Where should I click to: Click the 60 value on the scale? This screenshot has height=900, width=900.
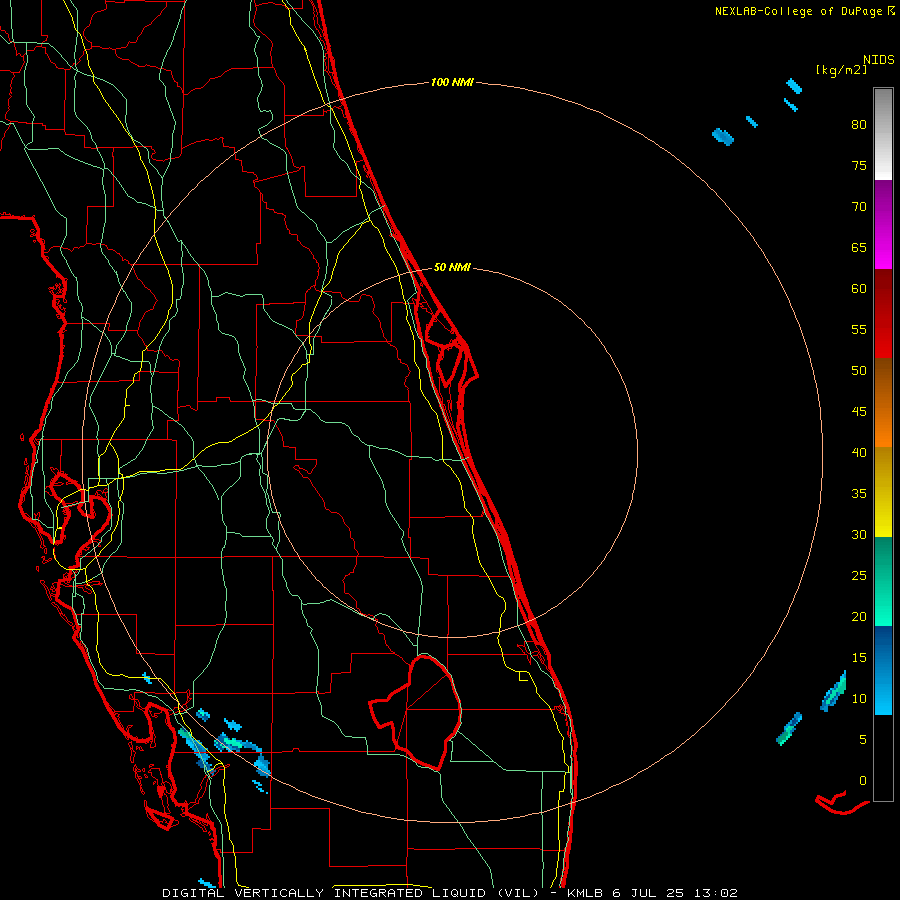859,289
